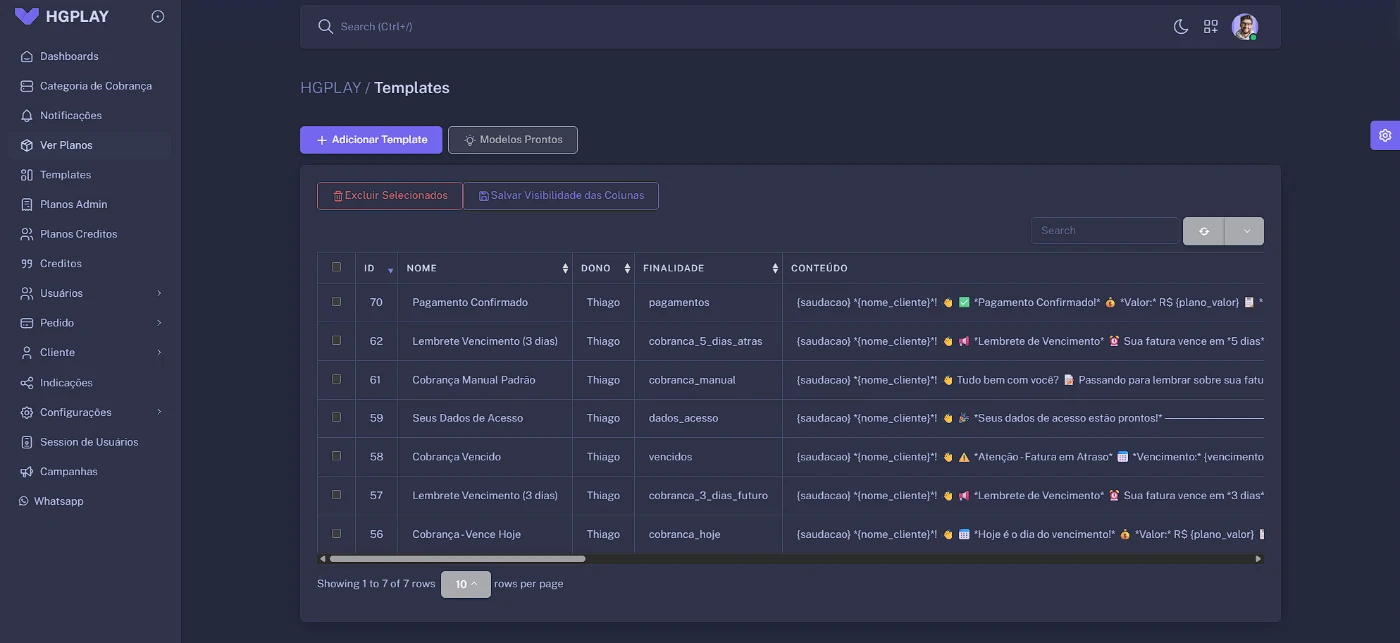The image size is (1400, 643).
Task: Select the Pagamento Confirmado row checkbox
Action: pyautogui.click(x=336, y=301)
